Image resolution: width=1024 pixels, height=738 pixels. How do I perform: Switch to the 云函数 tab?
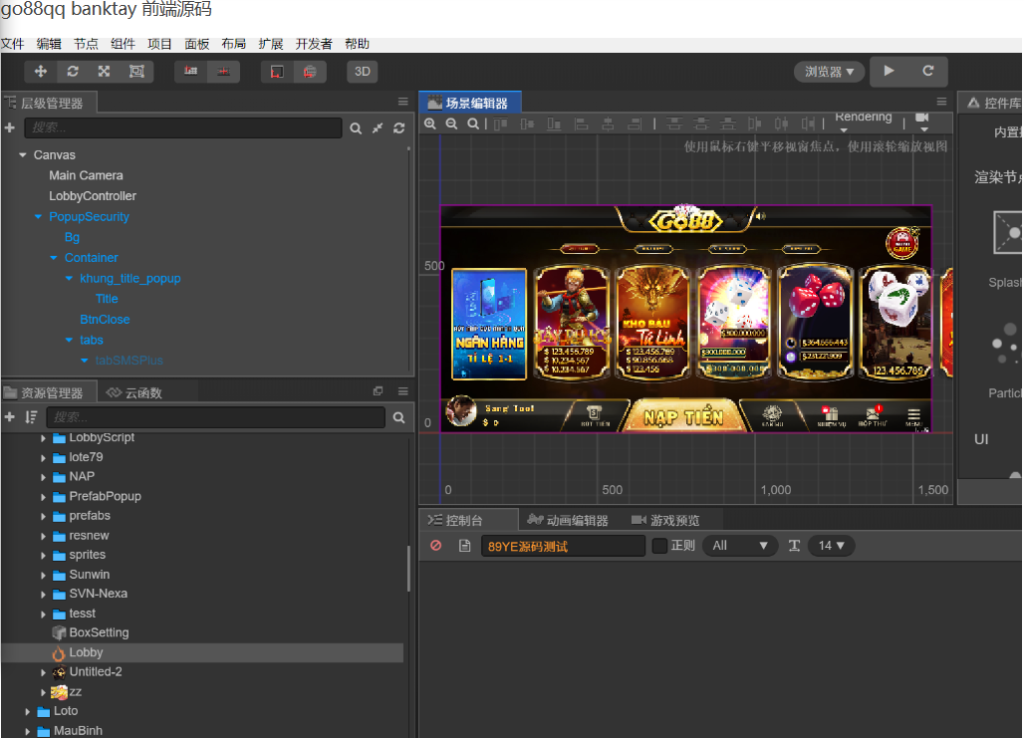pos(135,392)
